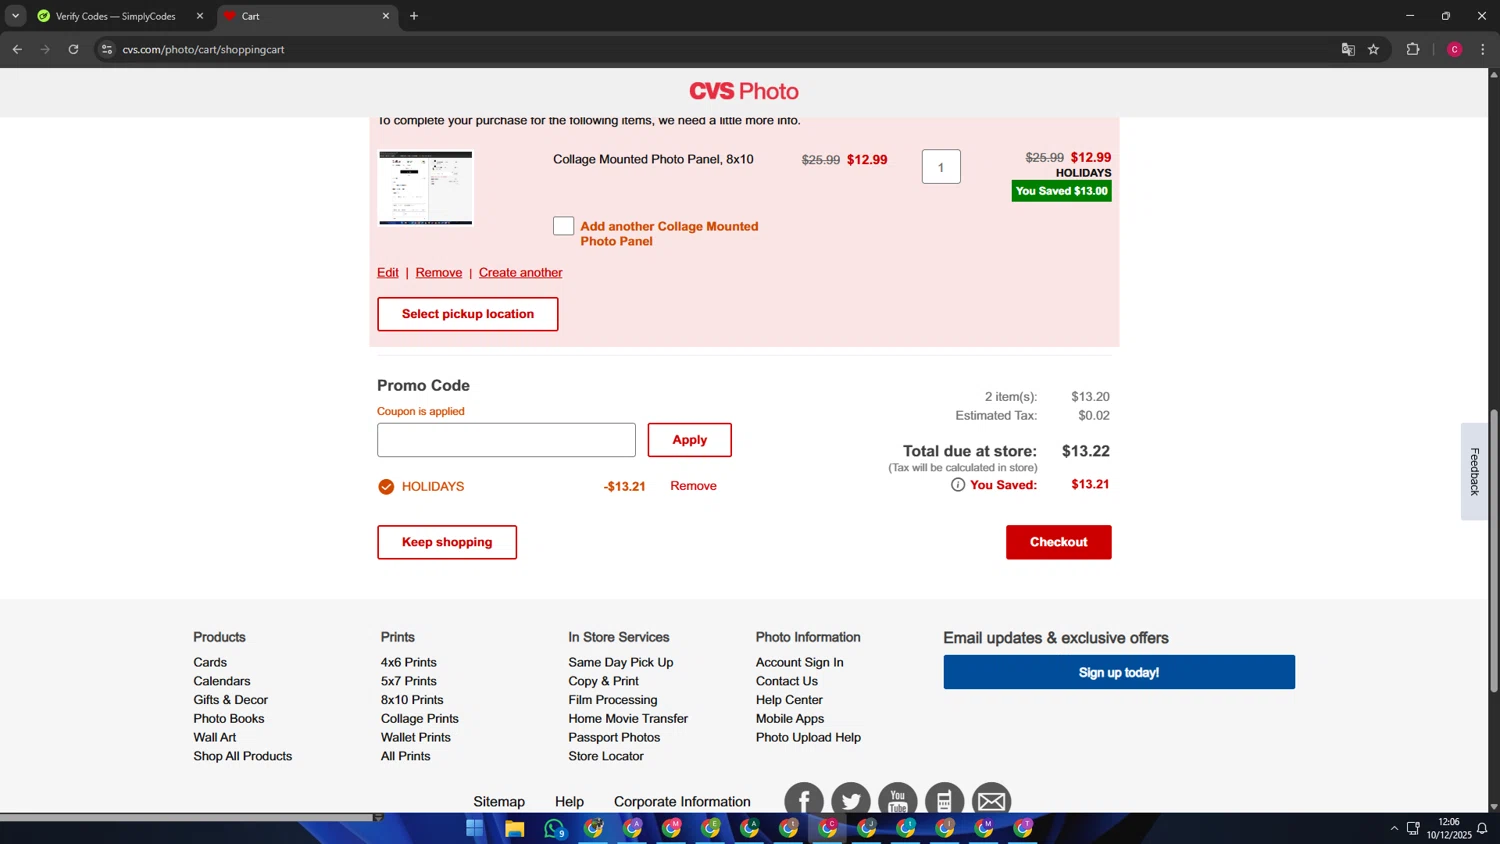Image resolution: width=1500 pixels, height=844 pixels.
Task: Open the Chrome three-dot menu
Action: click(x=1483, y=49)
